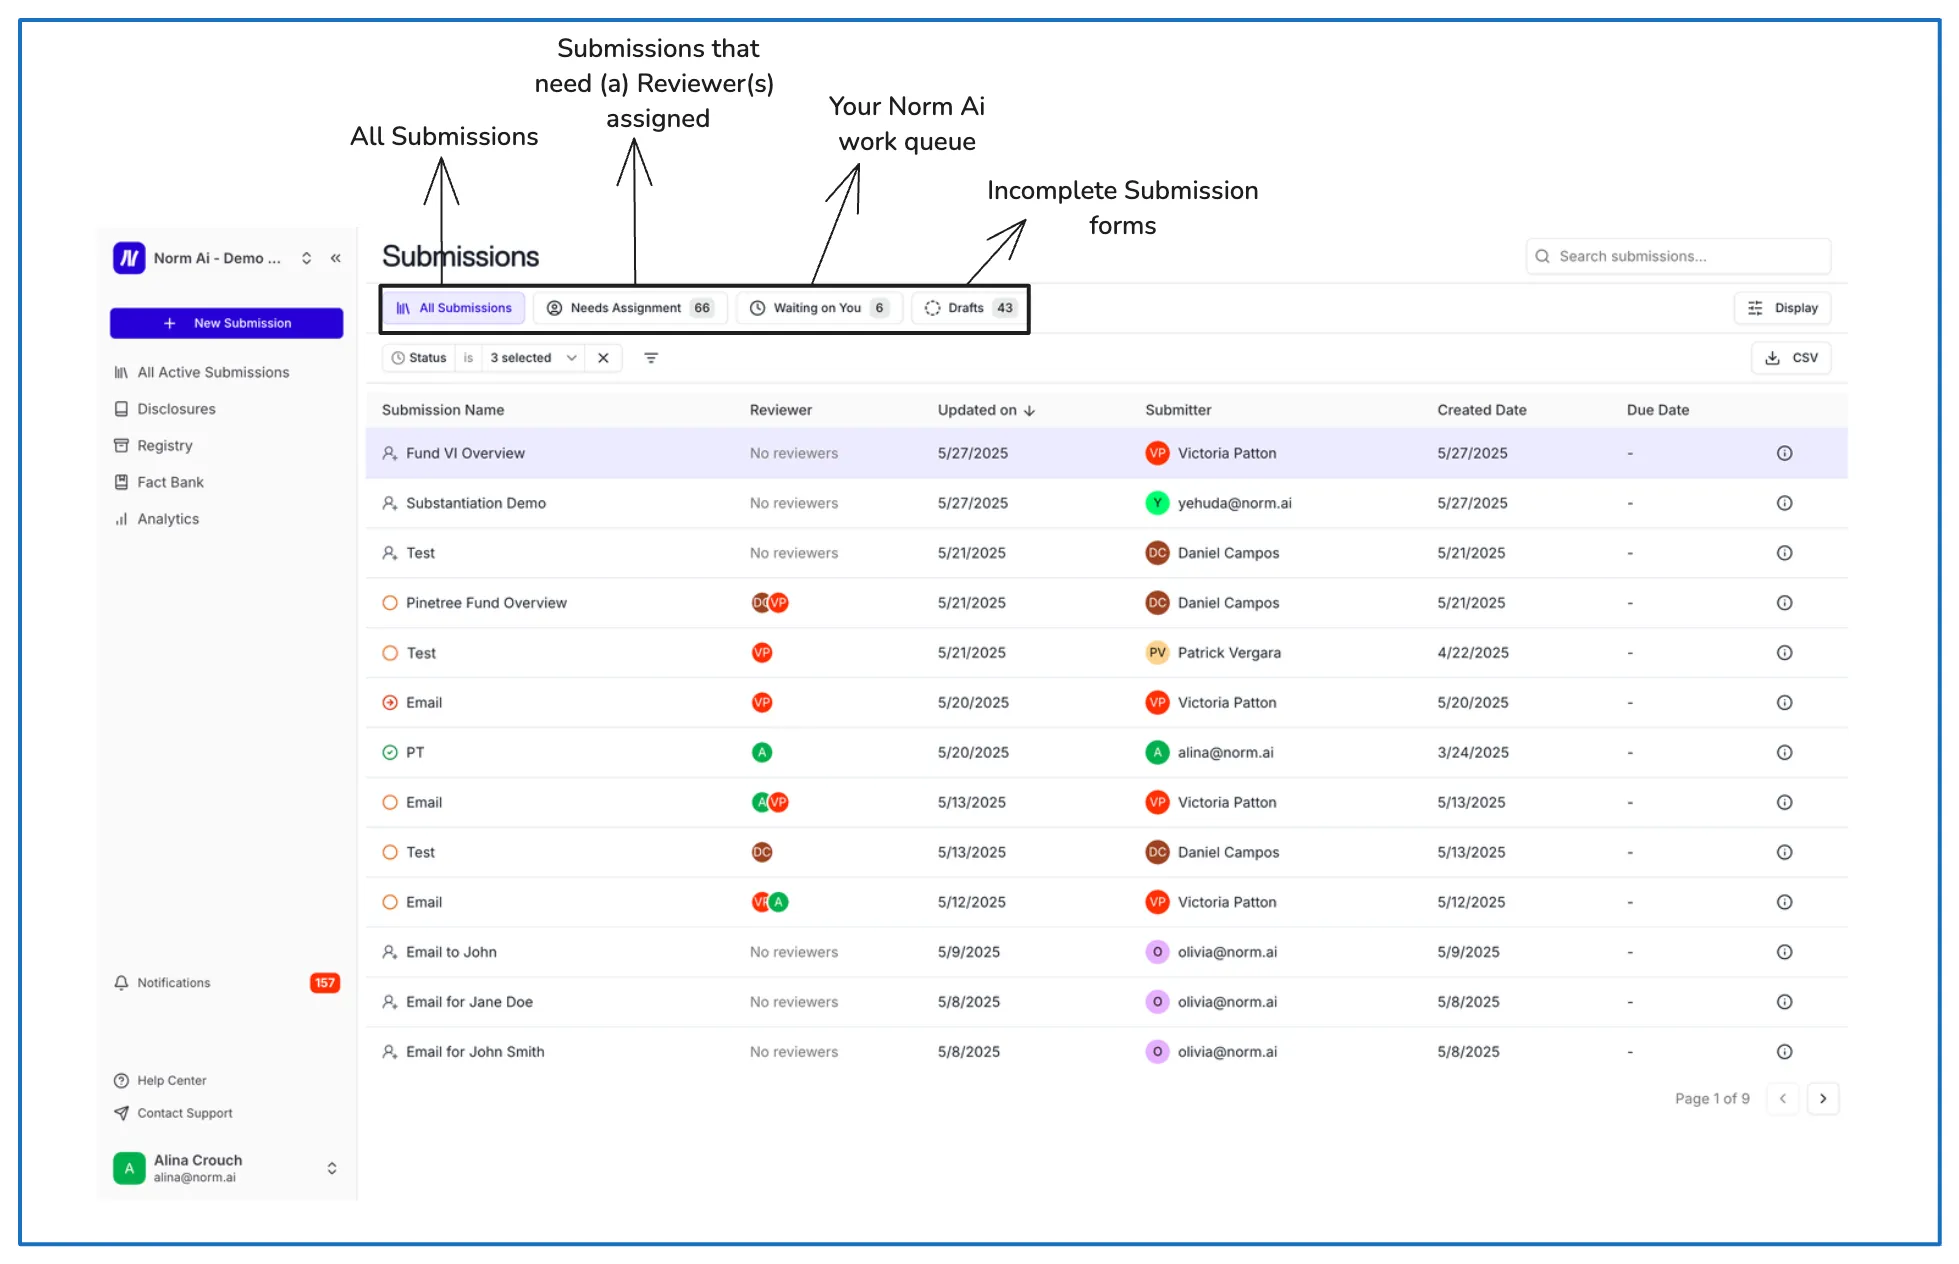Open Notifications with 157 badge
The width and height of the screenshot is (1959, 1264).
(227, 983)
